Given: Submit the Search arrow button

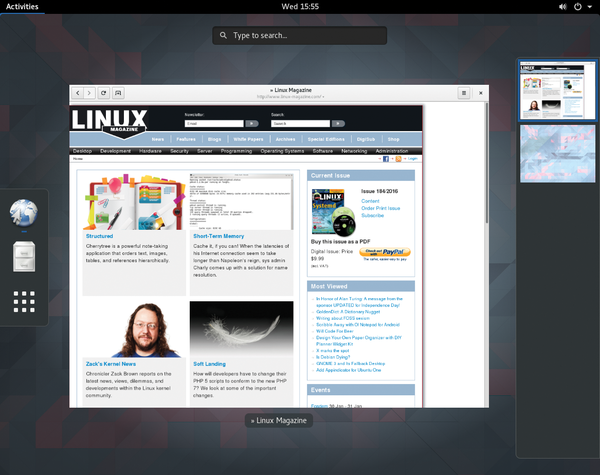Looking at the screenshot, I should coord(338,124).
